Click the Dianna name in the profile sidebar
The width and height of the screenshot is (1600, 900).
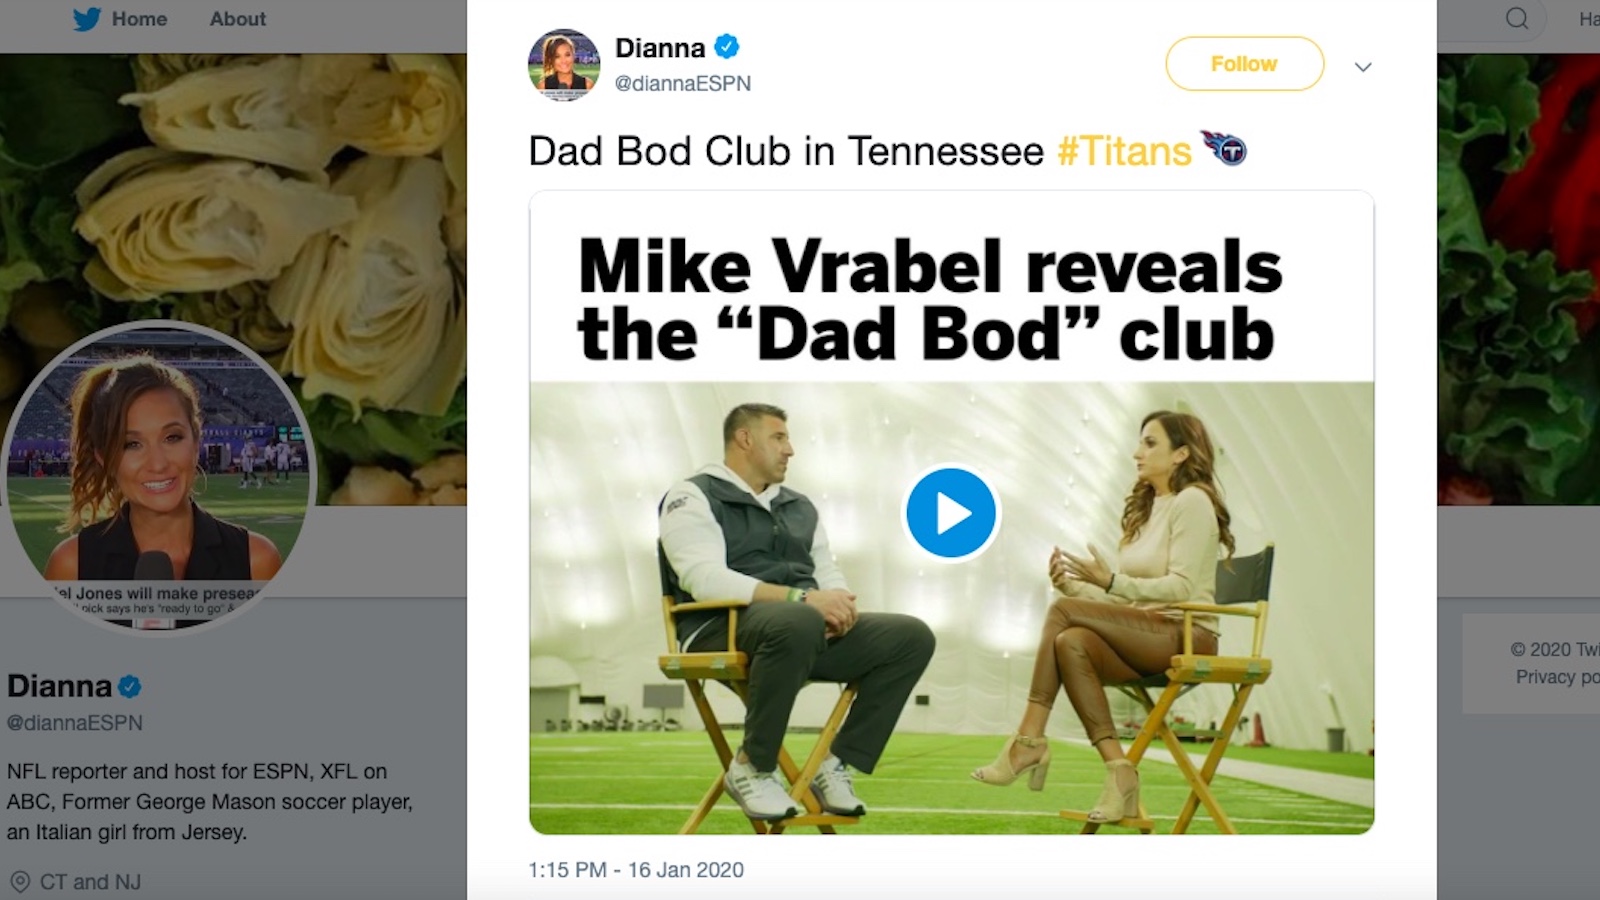tap(59, 686)
